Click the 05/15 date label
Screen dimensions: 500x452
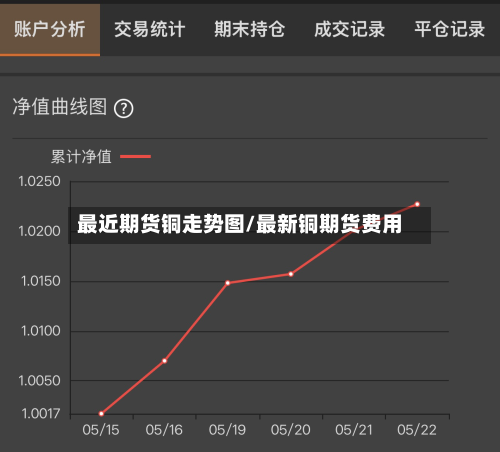[101, 430]
